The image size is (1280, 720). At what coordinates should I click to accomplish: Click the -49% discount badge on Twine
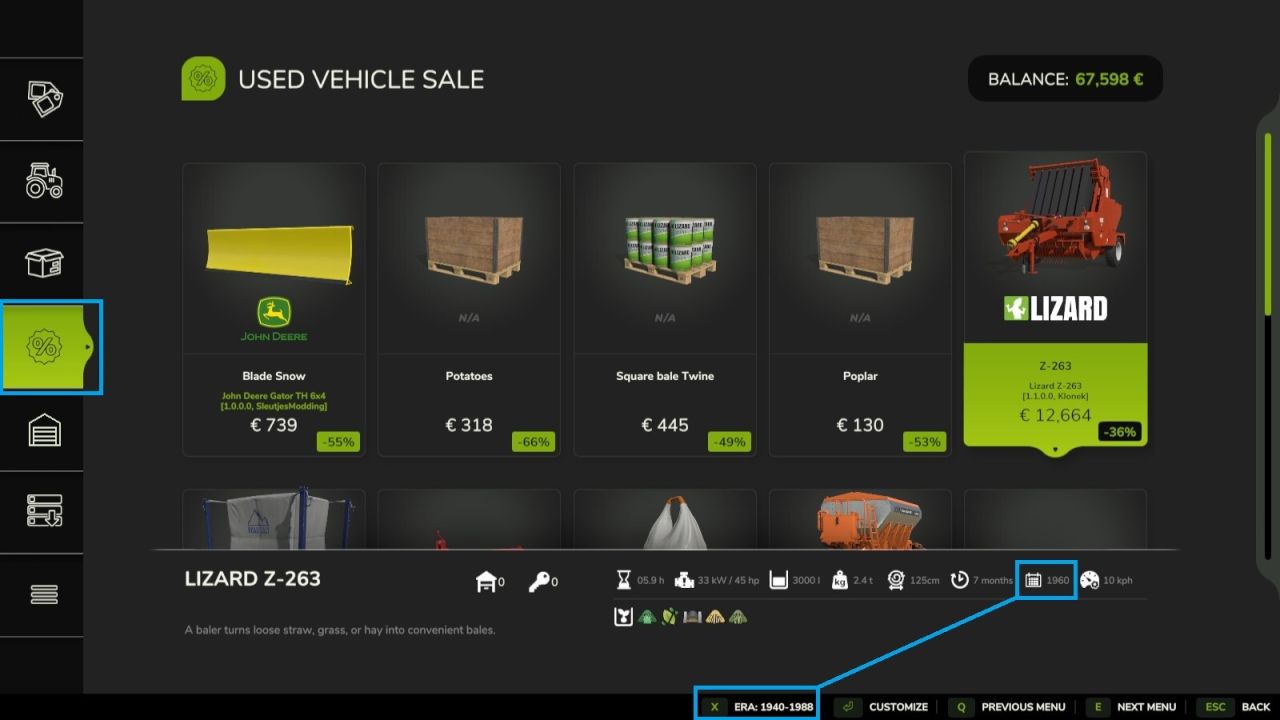tap(729, 442)
